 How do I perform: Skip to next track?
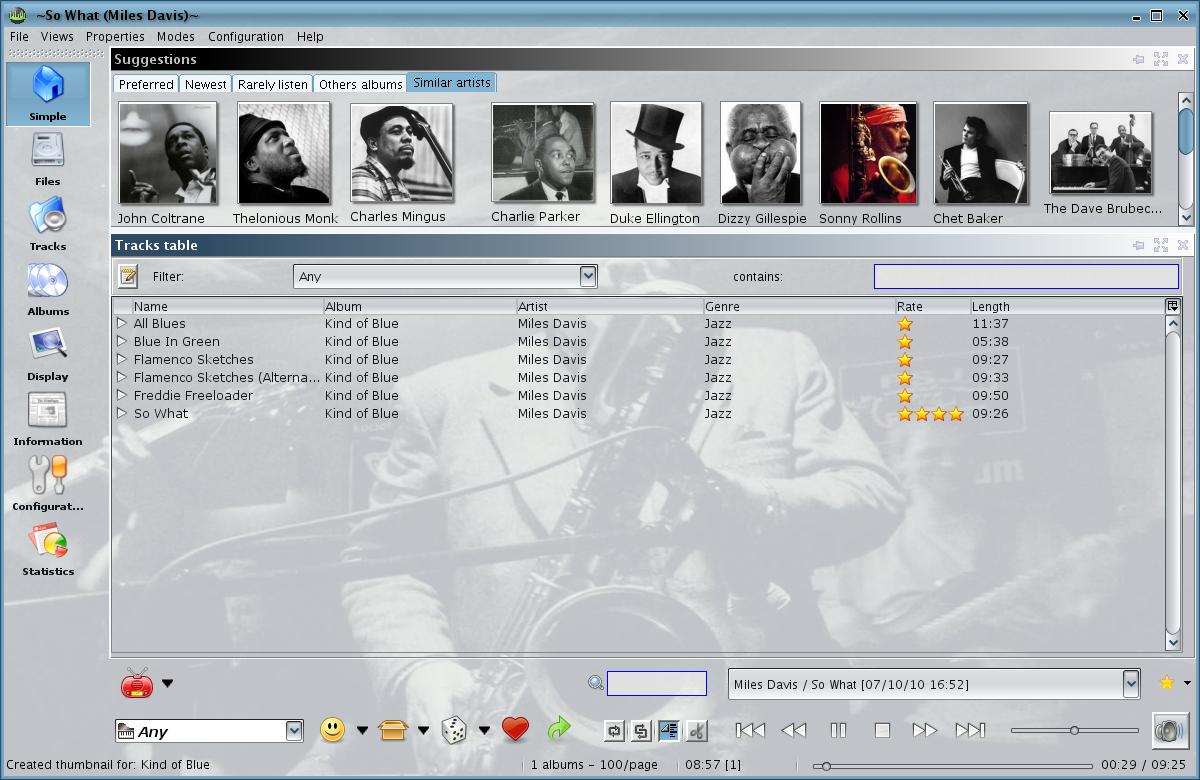pos(970,730)
